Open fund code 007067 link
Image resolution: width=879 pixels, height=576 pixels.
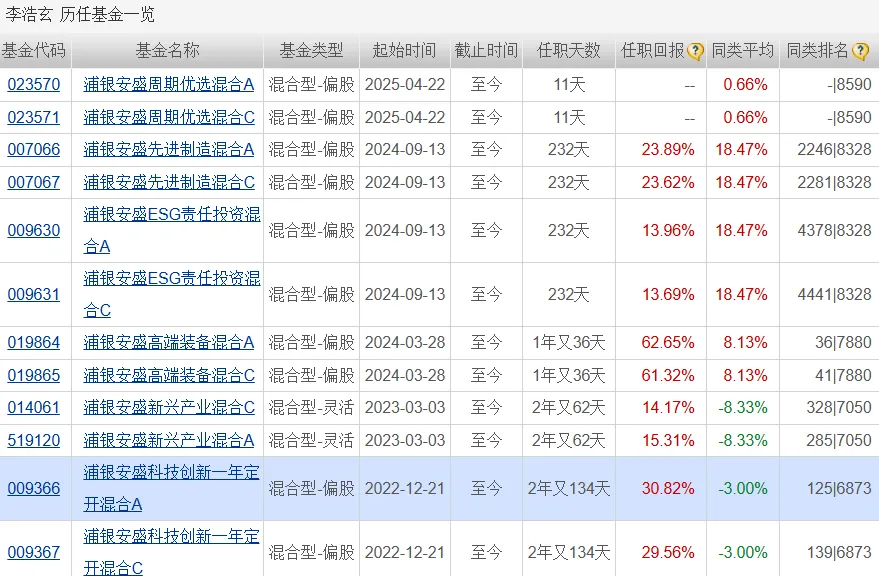[34, 182]
